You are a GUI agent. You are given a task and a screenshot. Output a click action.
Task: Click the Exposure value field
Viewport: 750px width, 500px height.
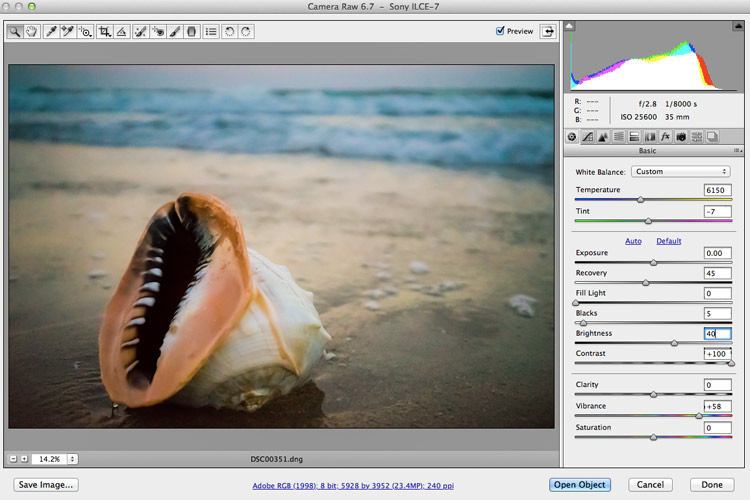pyautogui.click(x=717, y=253)
